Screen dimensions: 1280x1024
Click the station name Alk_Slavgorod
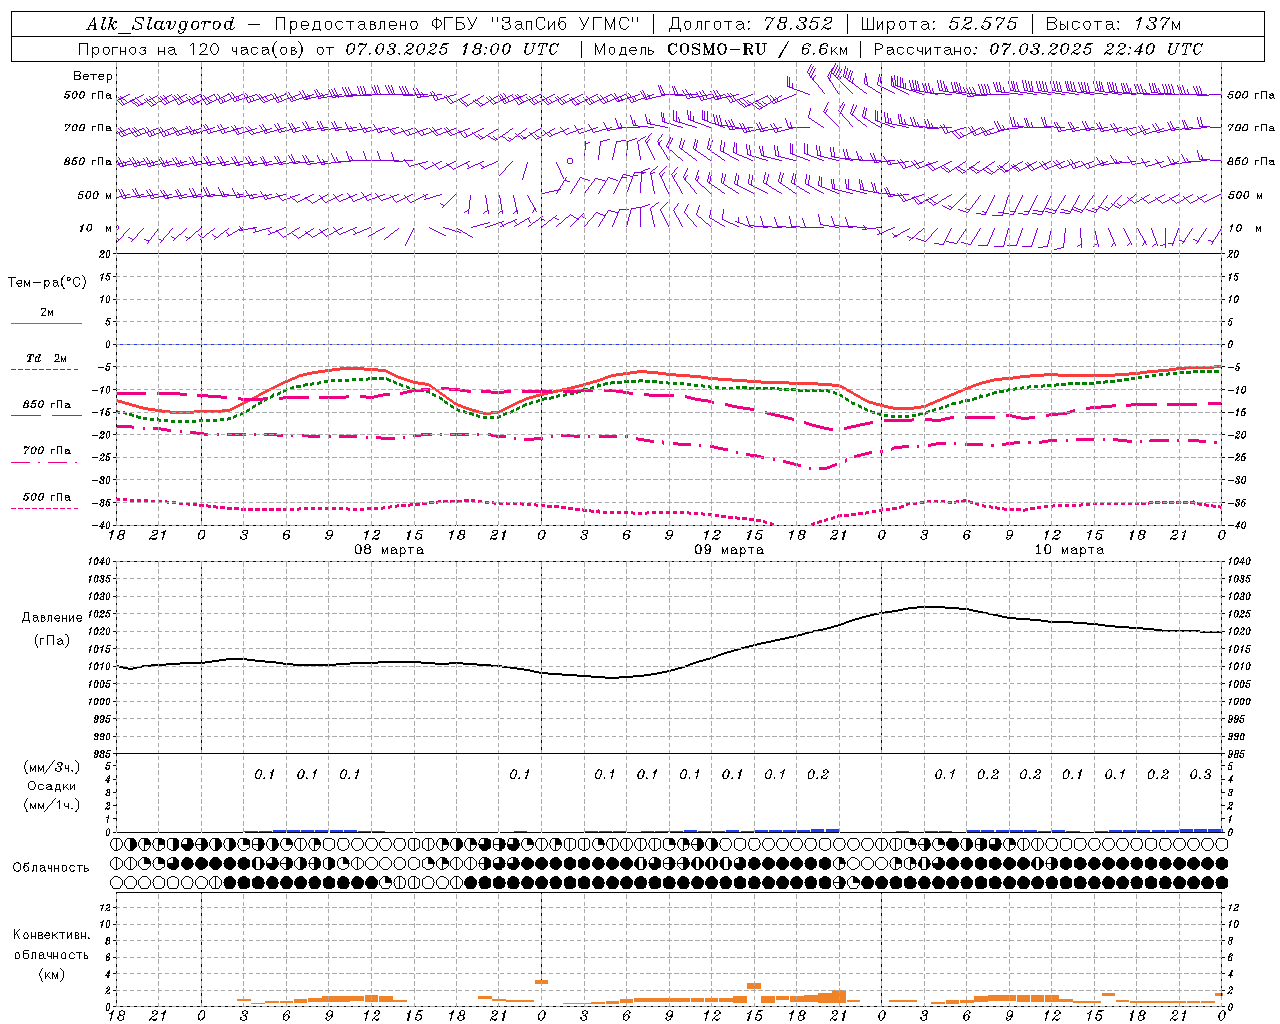161,24
